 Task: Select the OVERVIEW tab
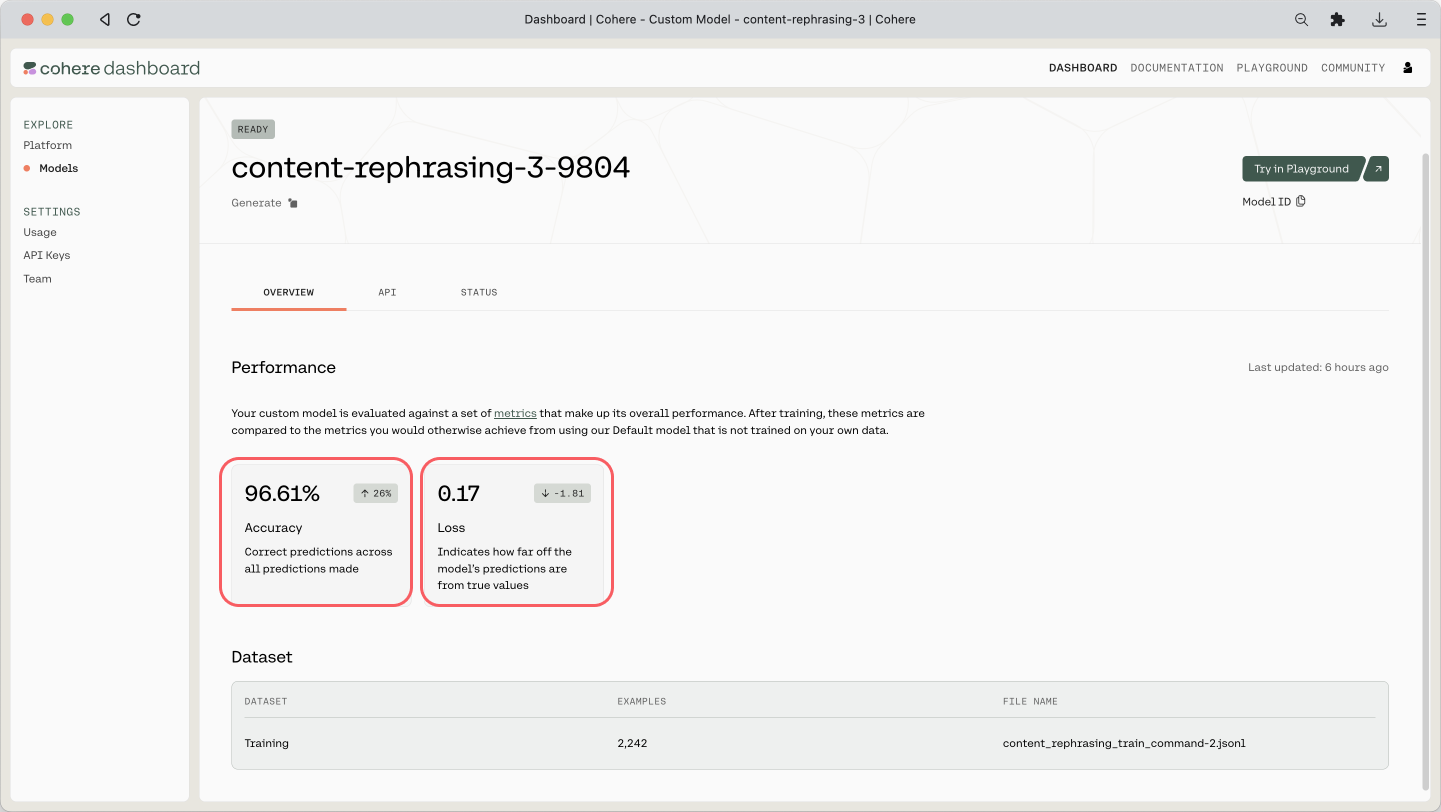pyautogui.click(x=288, y=292)
